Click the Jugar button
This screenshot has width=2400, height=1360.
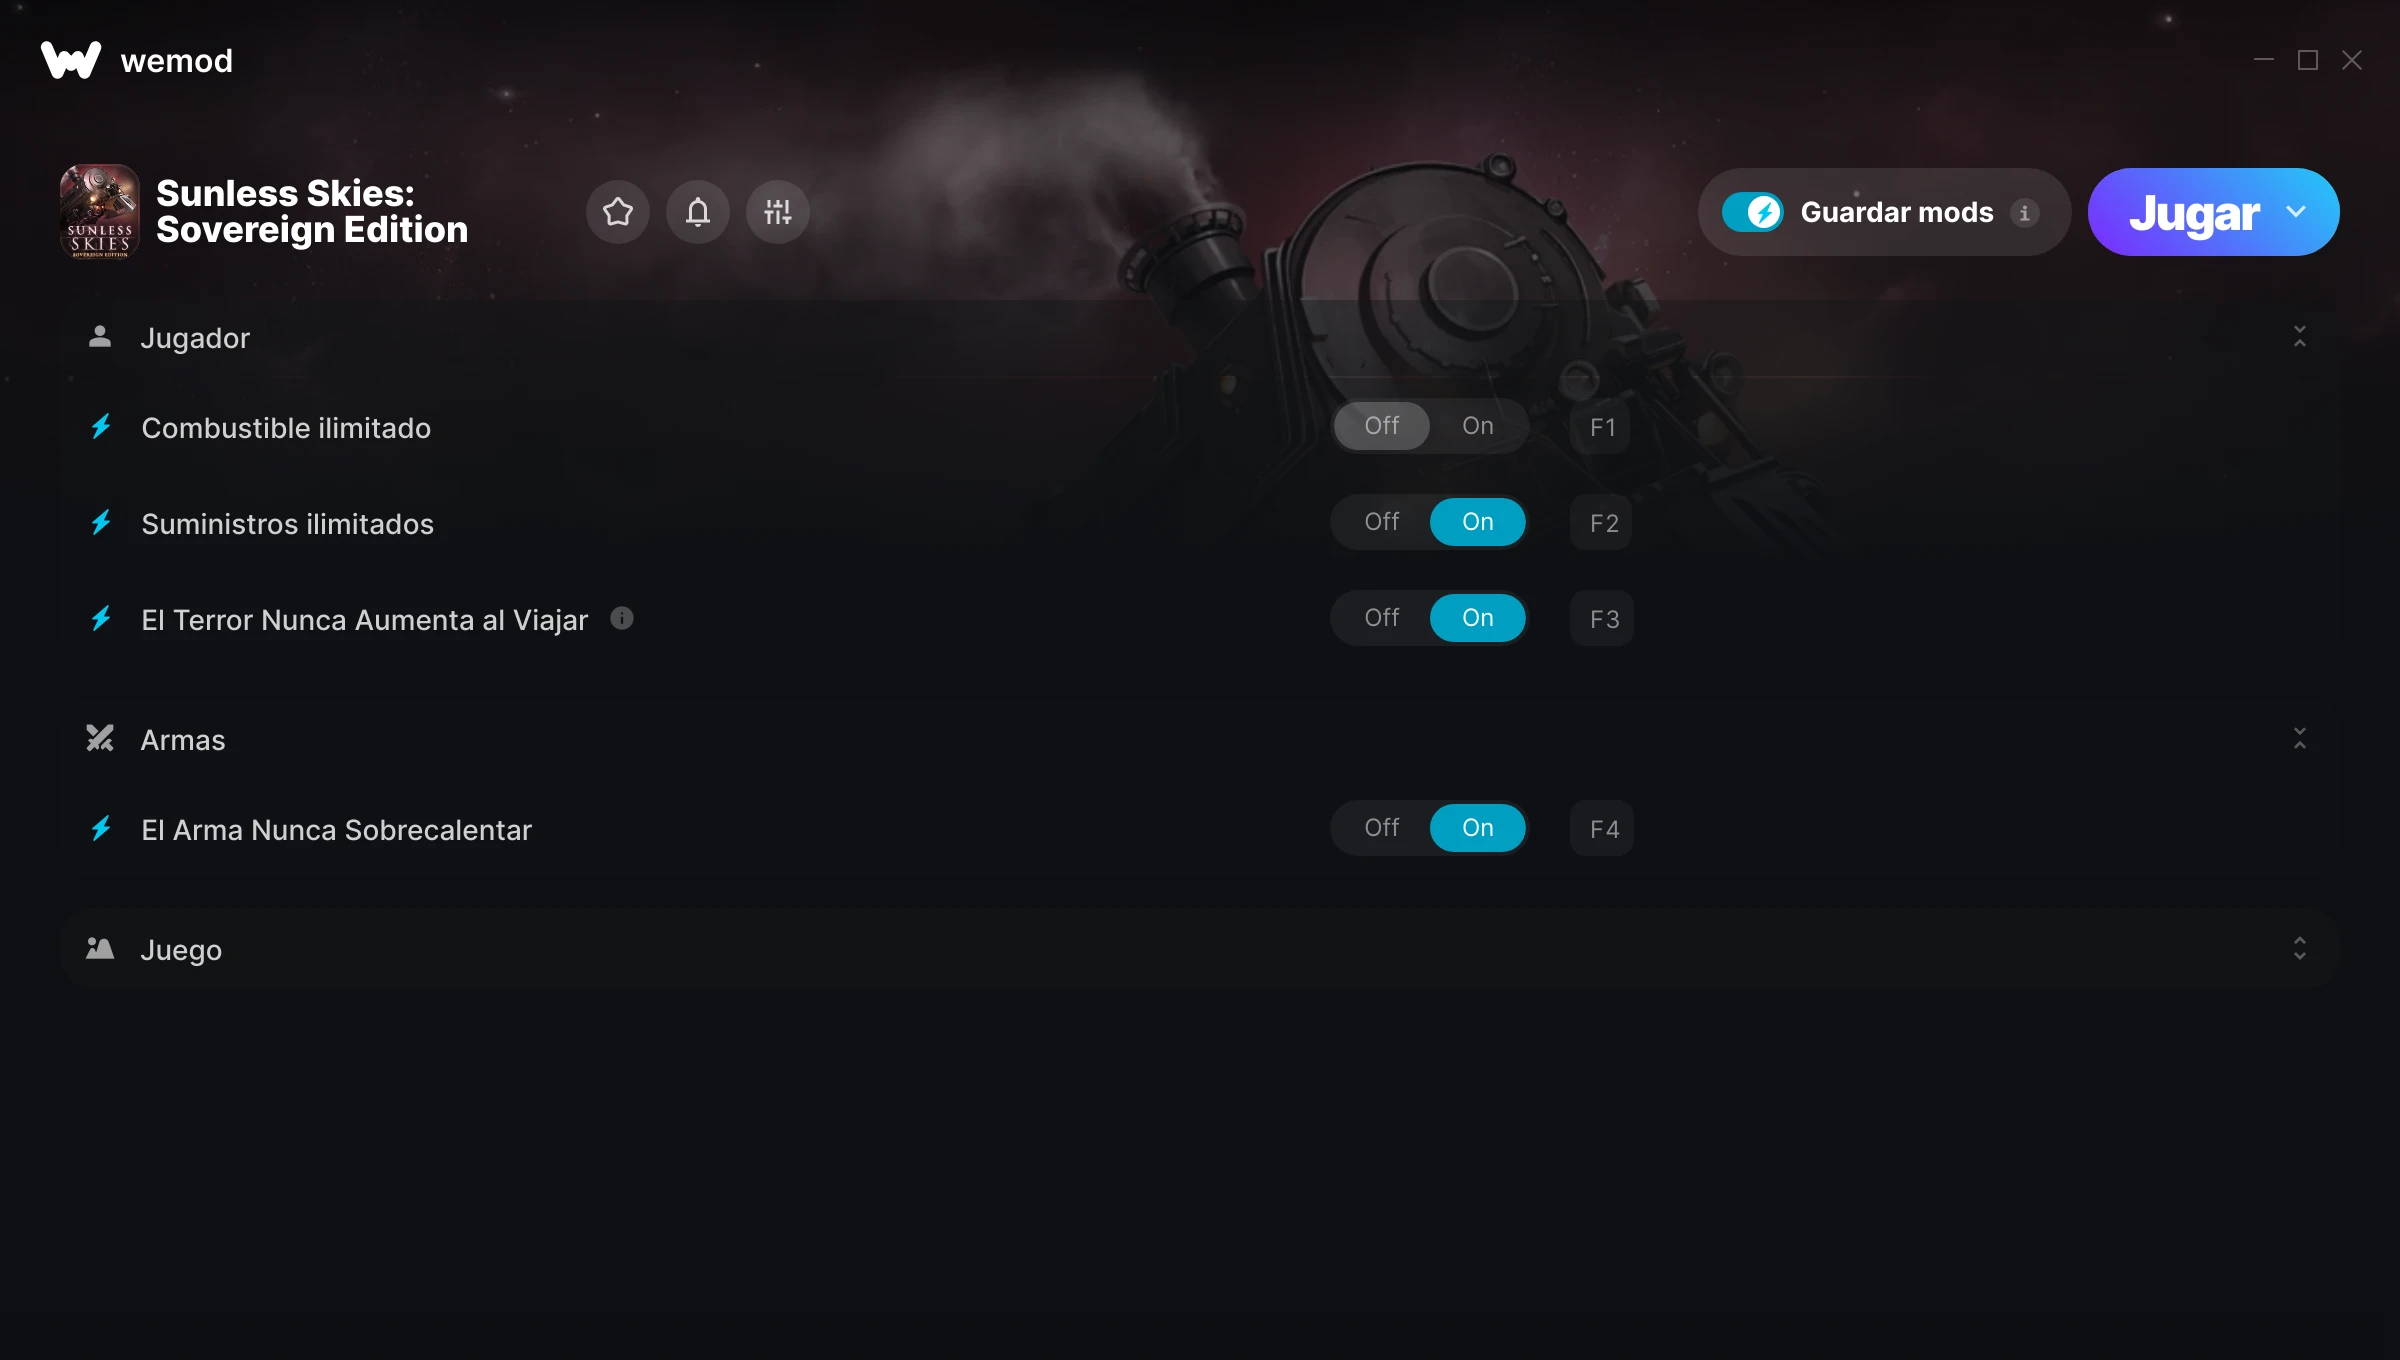pos(2194,213)
